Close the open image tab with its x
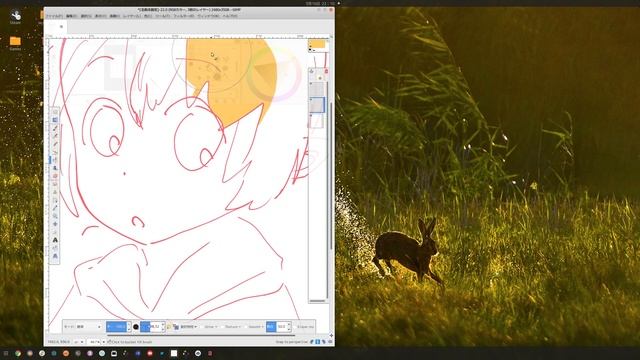 [x=61, y=27]
